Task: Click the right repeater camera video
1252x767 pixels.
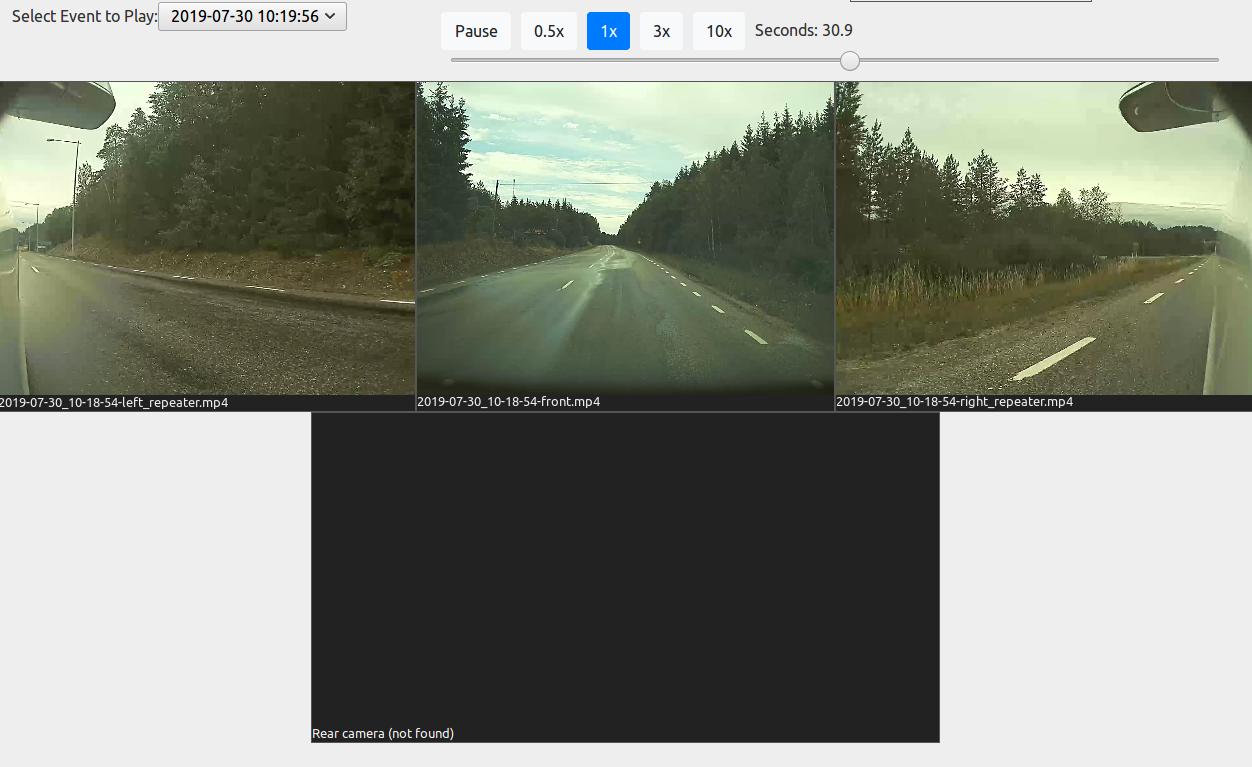Action: click(1043, 238)
